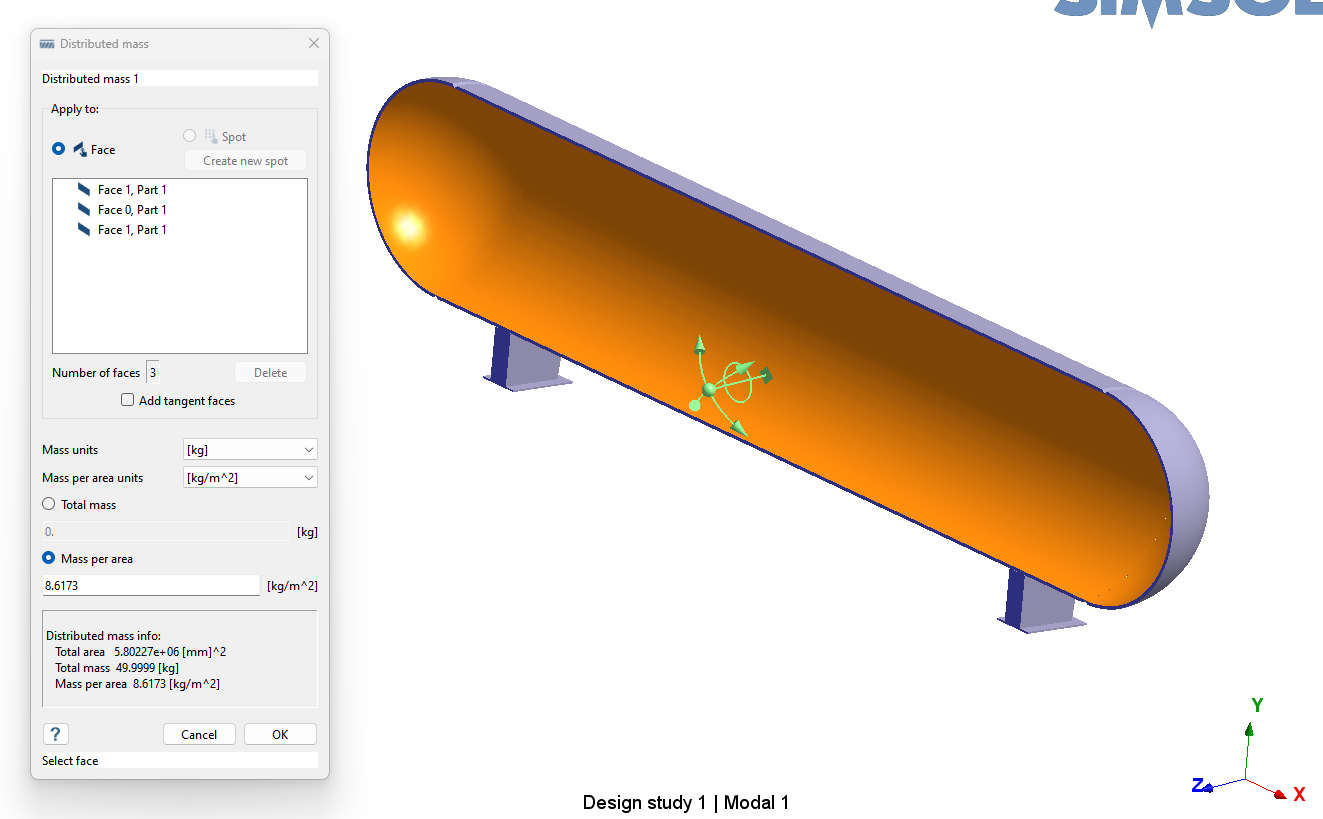The image size is (1323, 819).
Task: Click the Number of faces value box
Action: [x=153, y=373]
